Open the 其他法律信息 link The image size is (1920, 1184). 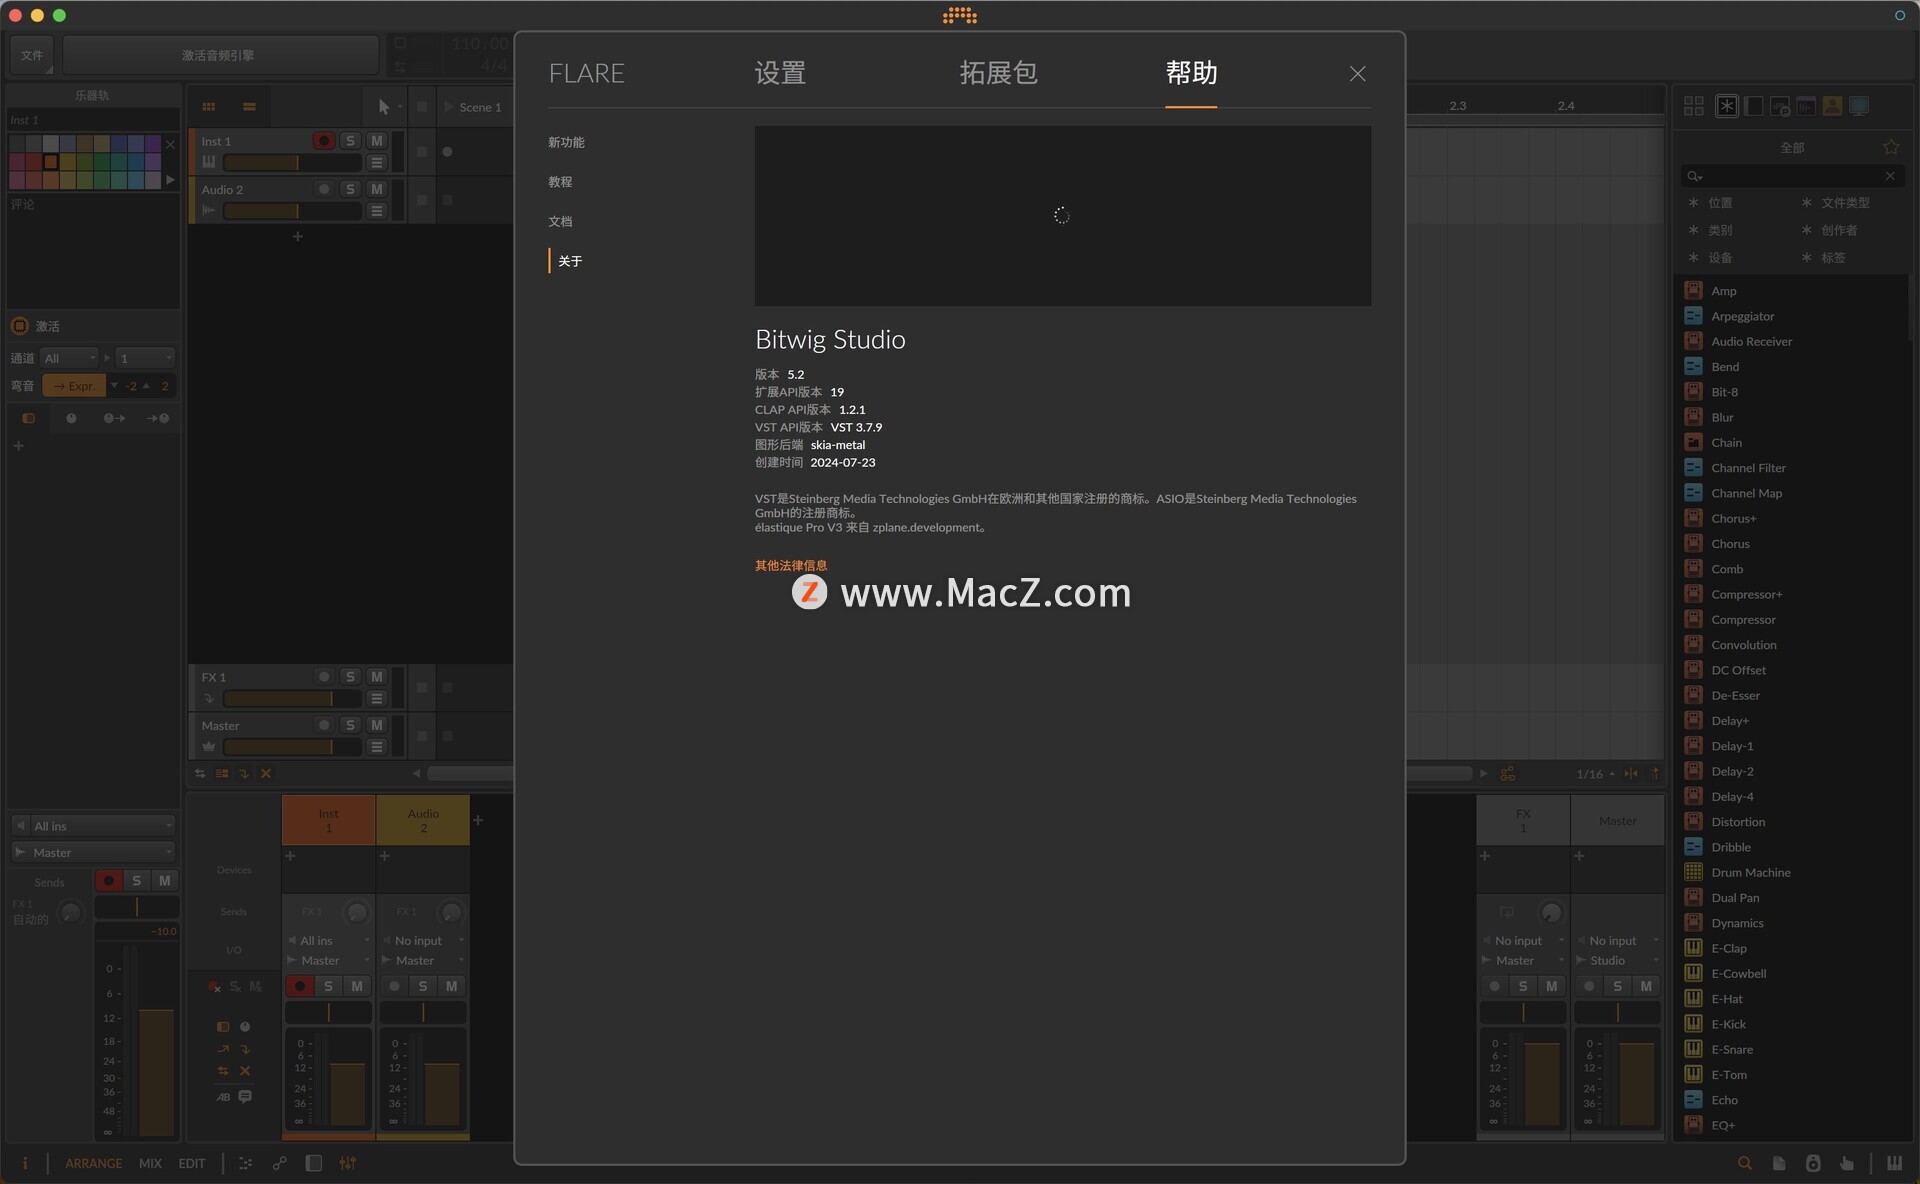click(x=791, y=565)
